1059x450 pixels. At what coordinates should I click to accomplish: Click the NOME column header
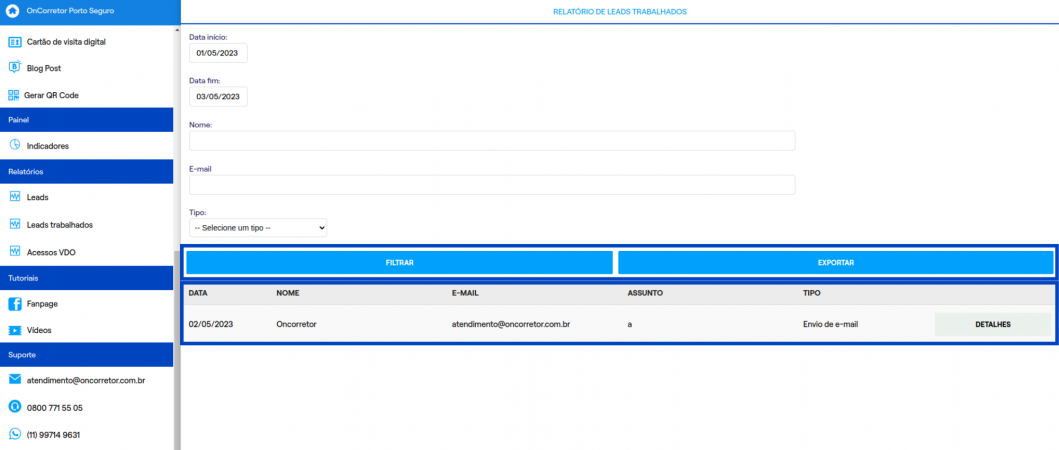click(288, 294)
